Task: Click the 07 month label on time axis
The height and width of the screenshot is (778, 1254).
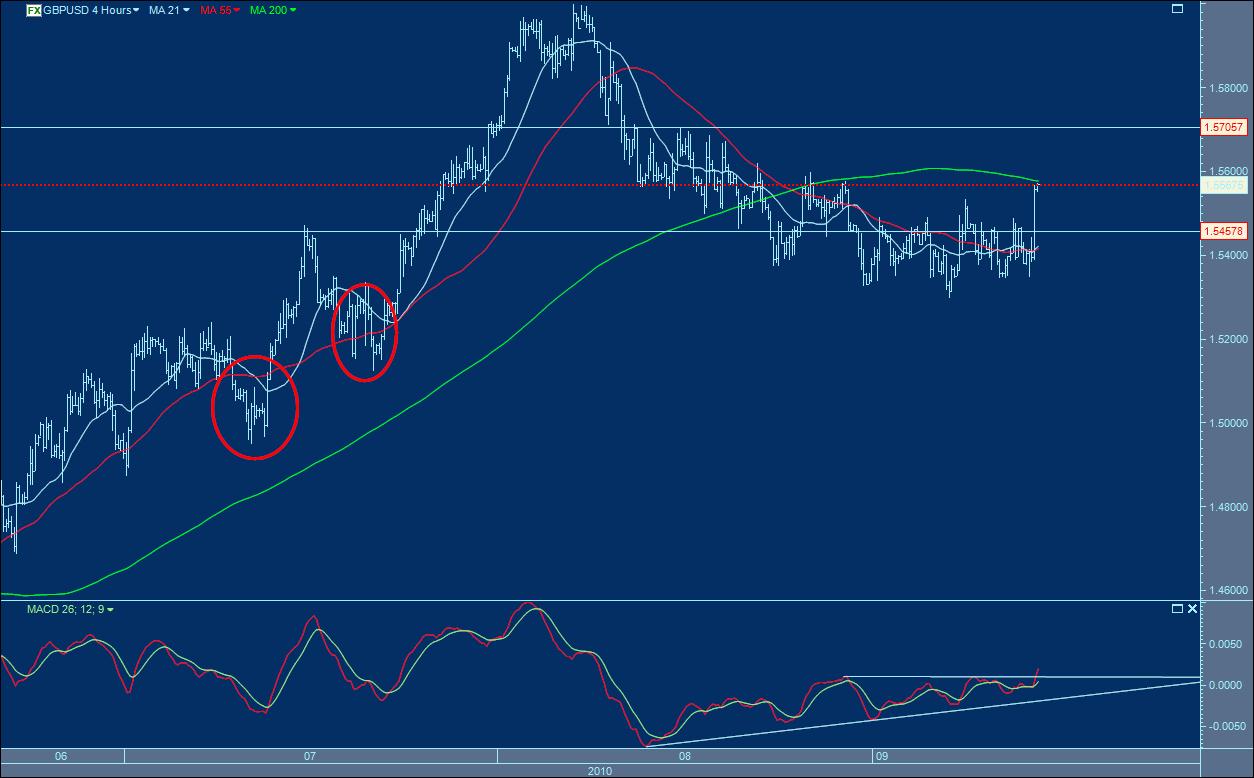Action: click(x=310, y=756)
